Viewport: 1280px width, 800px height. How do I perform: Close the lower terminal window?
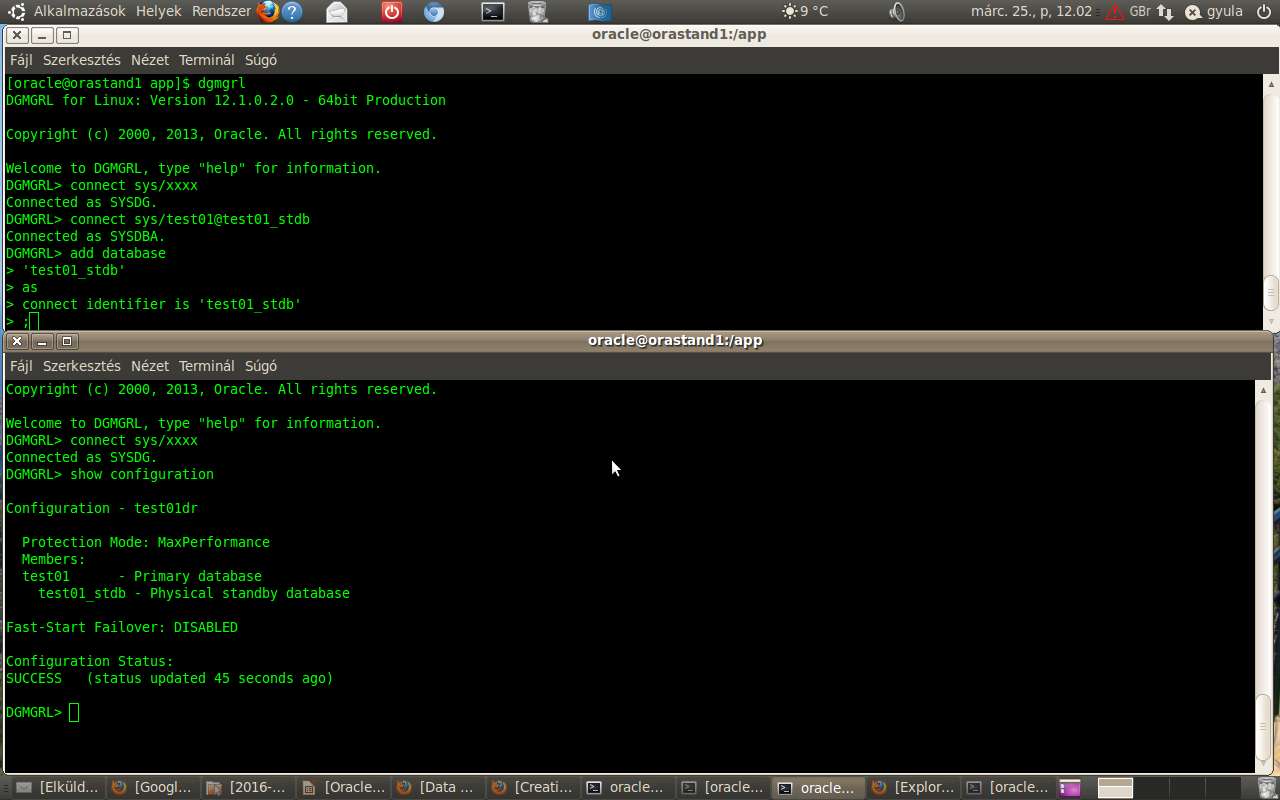(x=17, y=341)
